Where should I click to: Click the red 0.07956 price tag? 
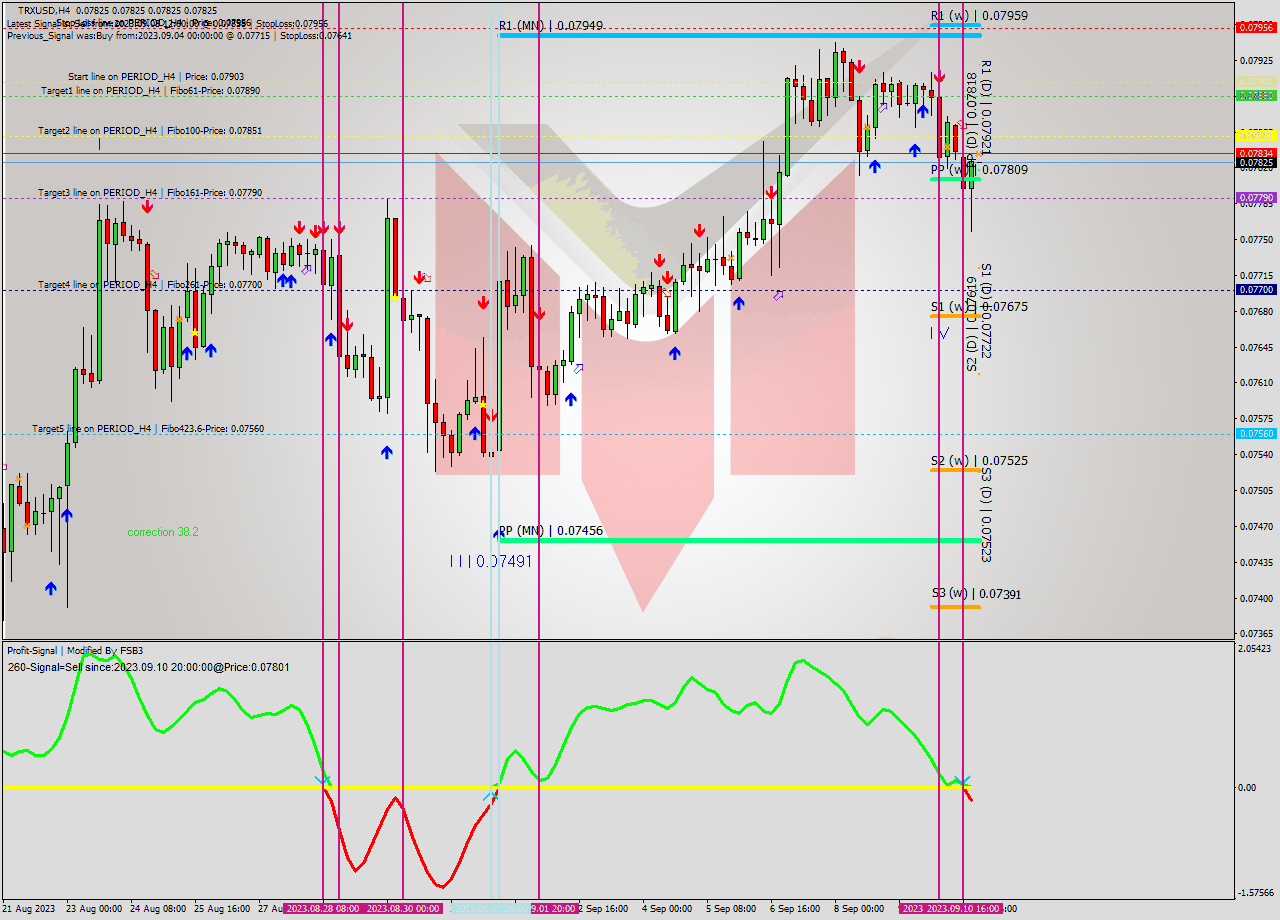pyautogui.click(x=1256, y=28)
